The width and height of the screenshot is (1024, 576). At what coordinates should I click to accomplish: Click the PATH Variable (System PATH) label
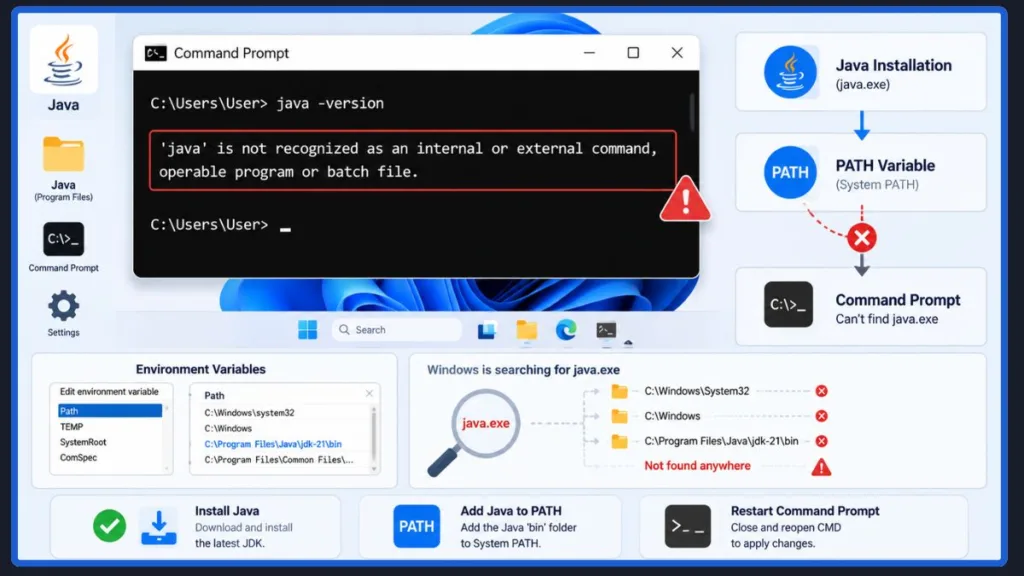pos(885,174)
